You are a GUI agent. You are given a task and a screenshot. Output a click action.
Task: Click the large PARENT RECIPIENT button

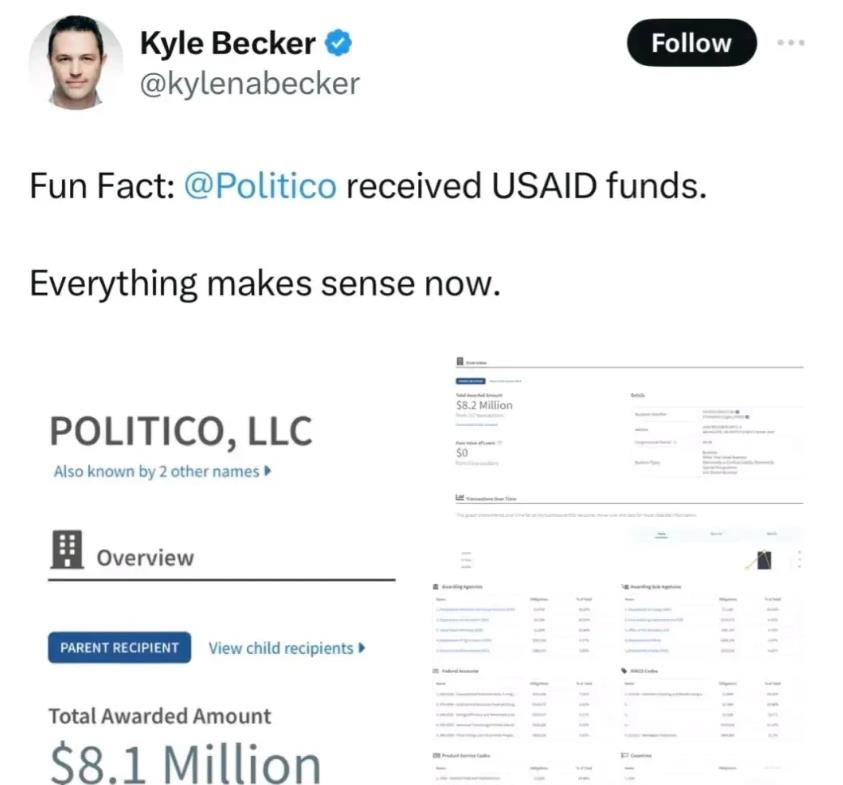[119, 647]
